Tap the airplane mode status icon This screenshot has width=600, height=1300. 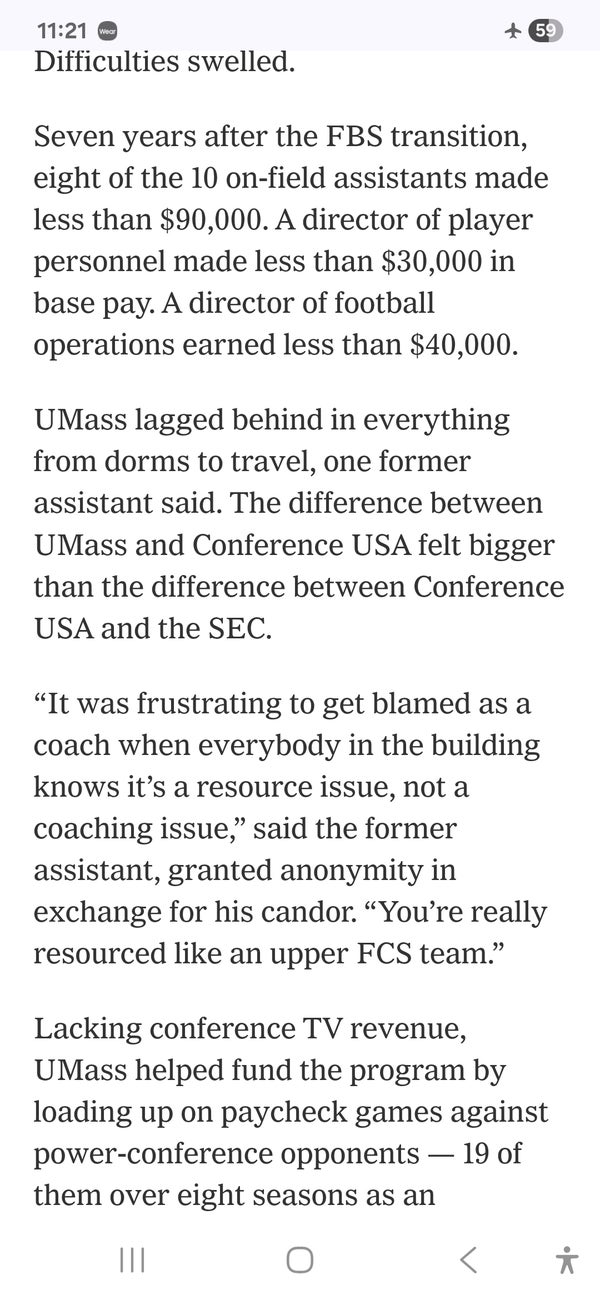tap(513, 30)
